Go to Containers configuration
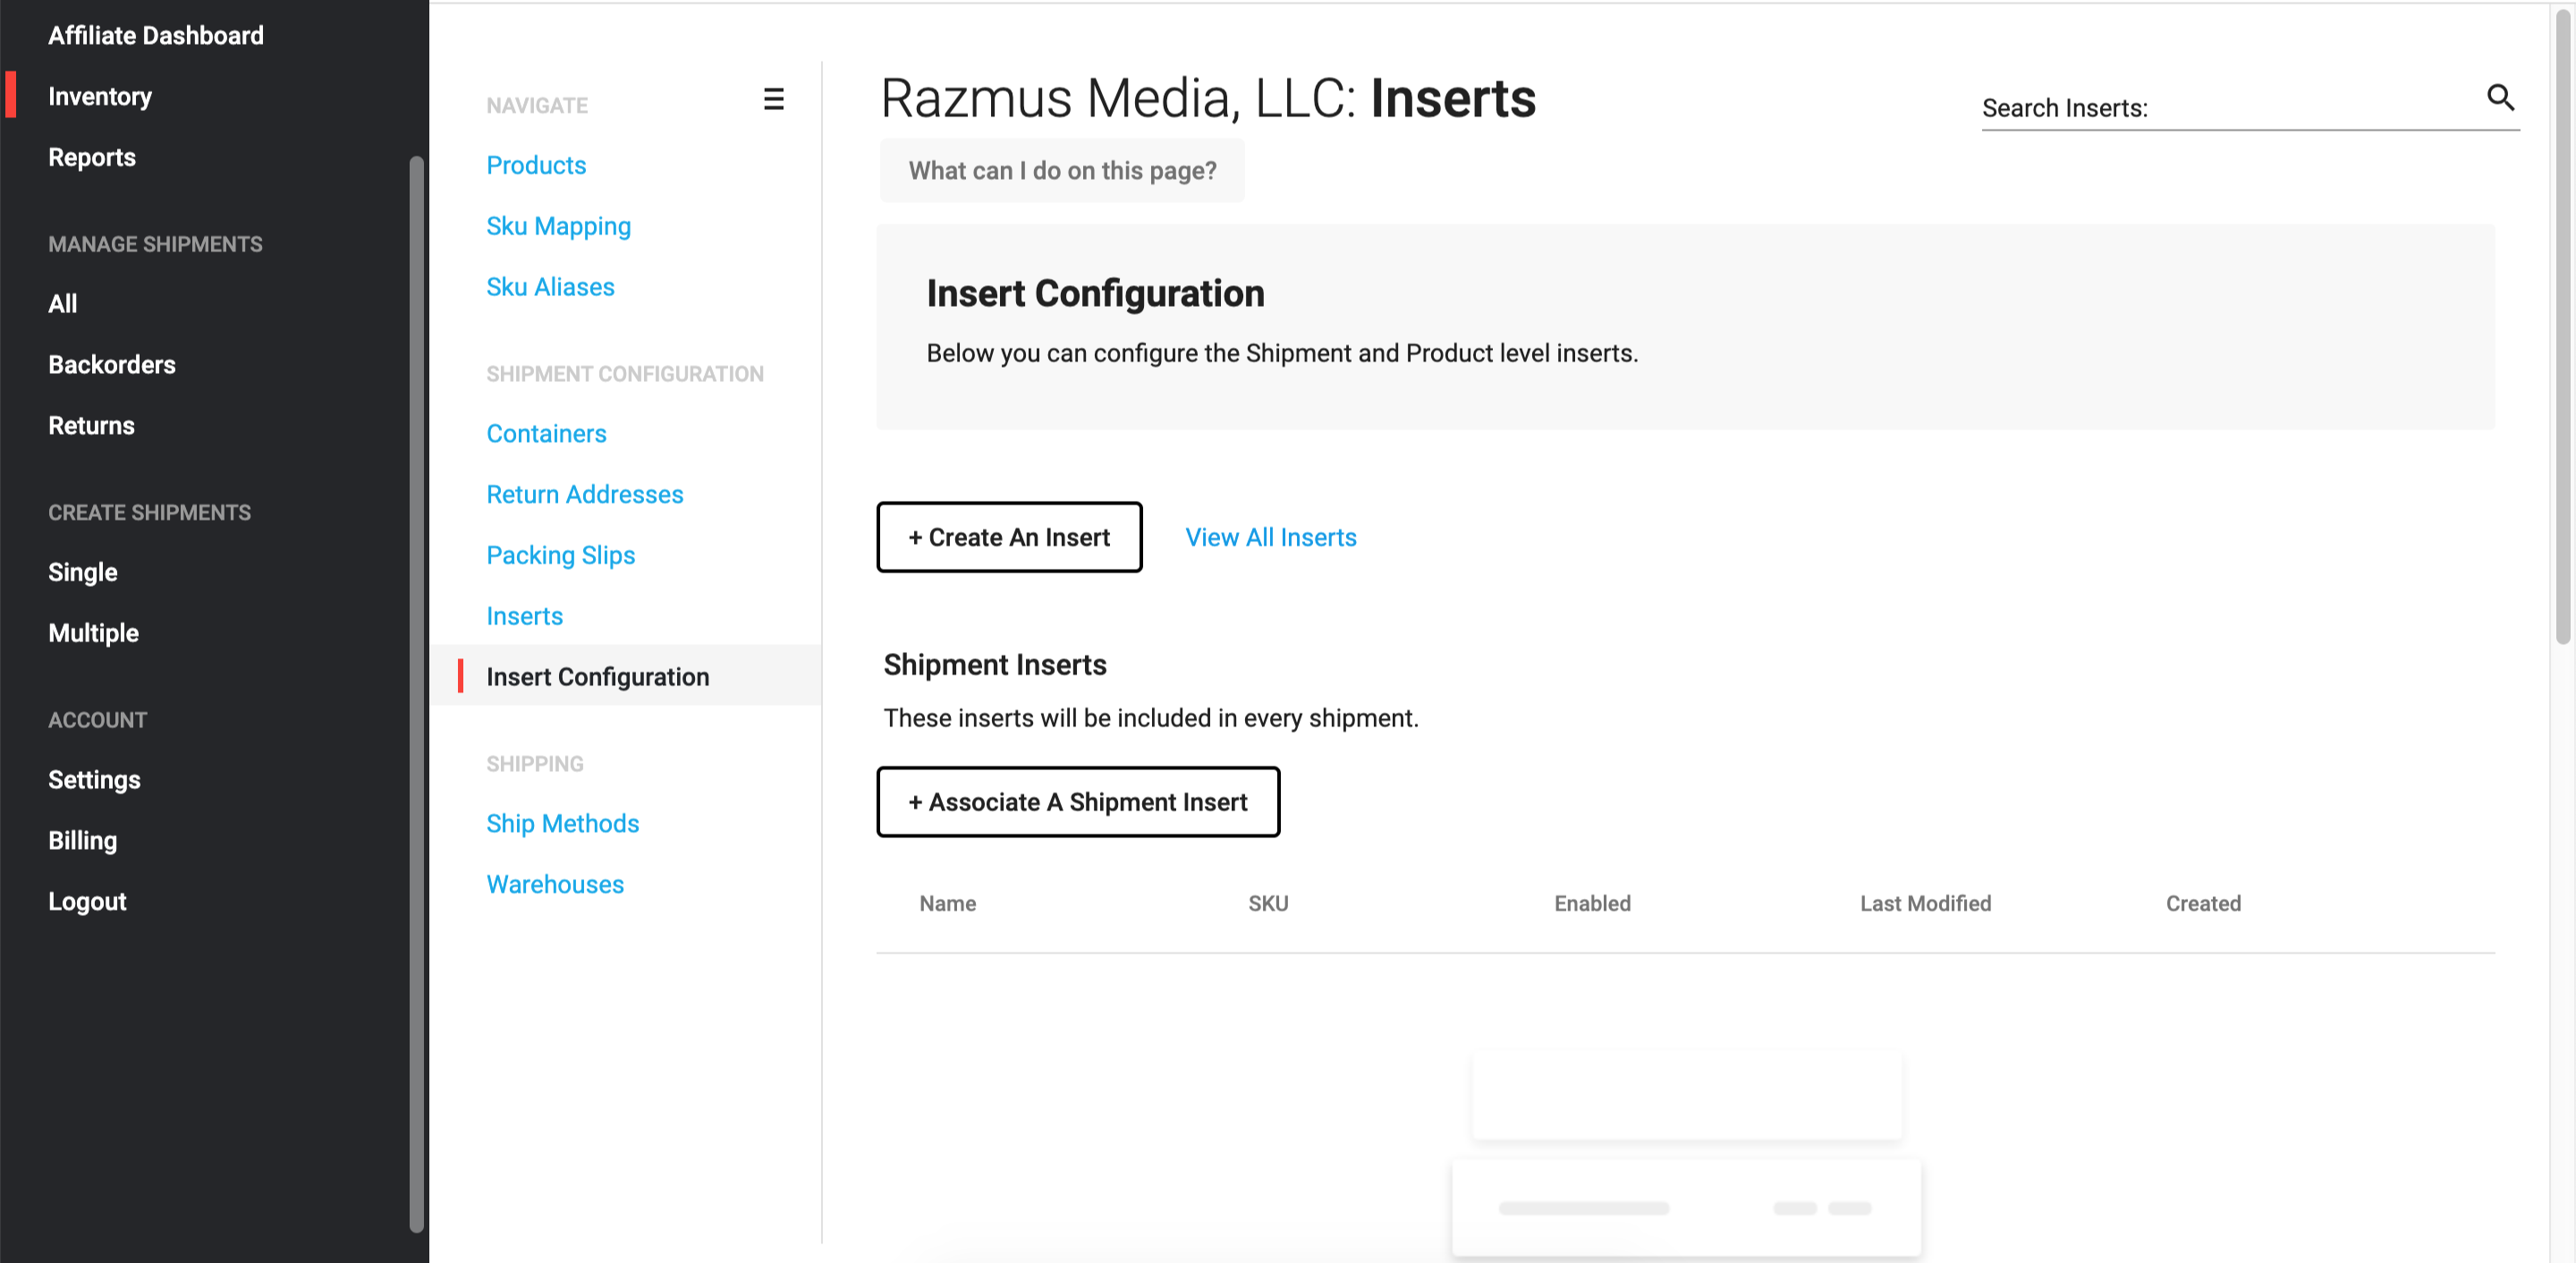The width and height of the screenshot is (2576, 1263). pos(546,434)
